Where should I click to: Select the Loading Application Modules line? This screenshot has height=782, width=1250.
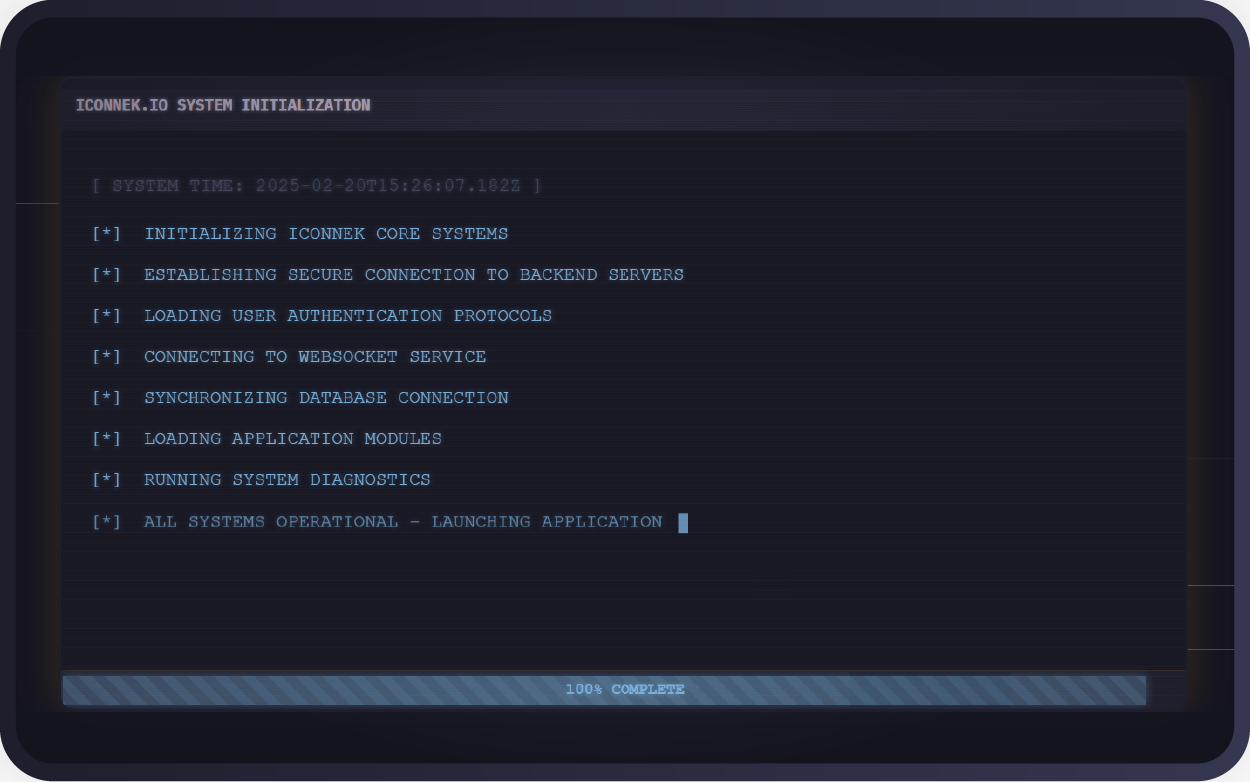293,439
